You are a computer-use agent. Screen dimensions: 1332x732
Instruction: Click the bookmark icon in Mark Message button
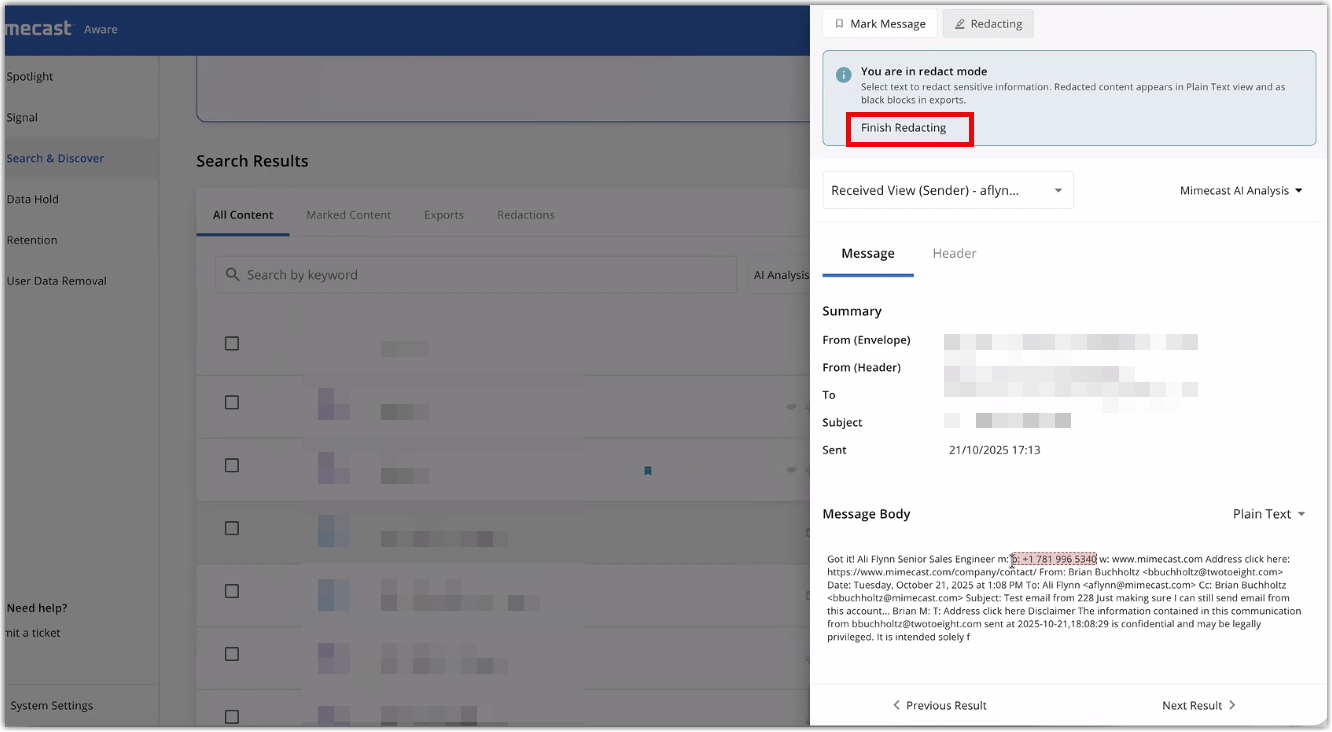pos(839,24)
